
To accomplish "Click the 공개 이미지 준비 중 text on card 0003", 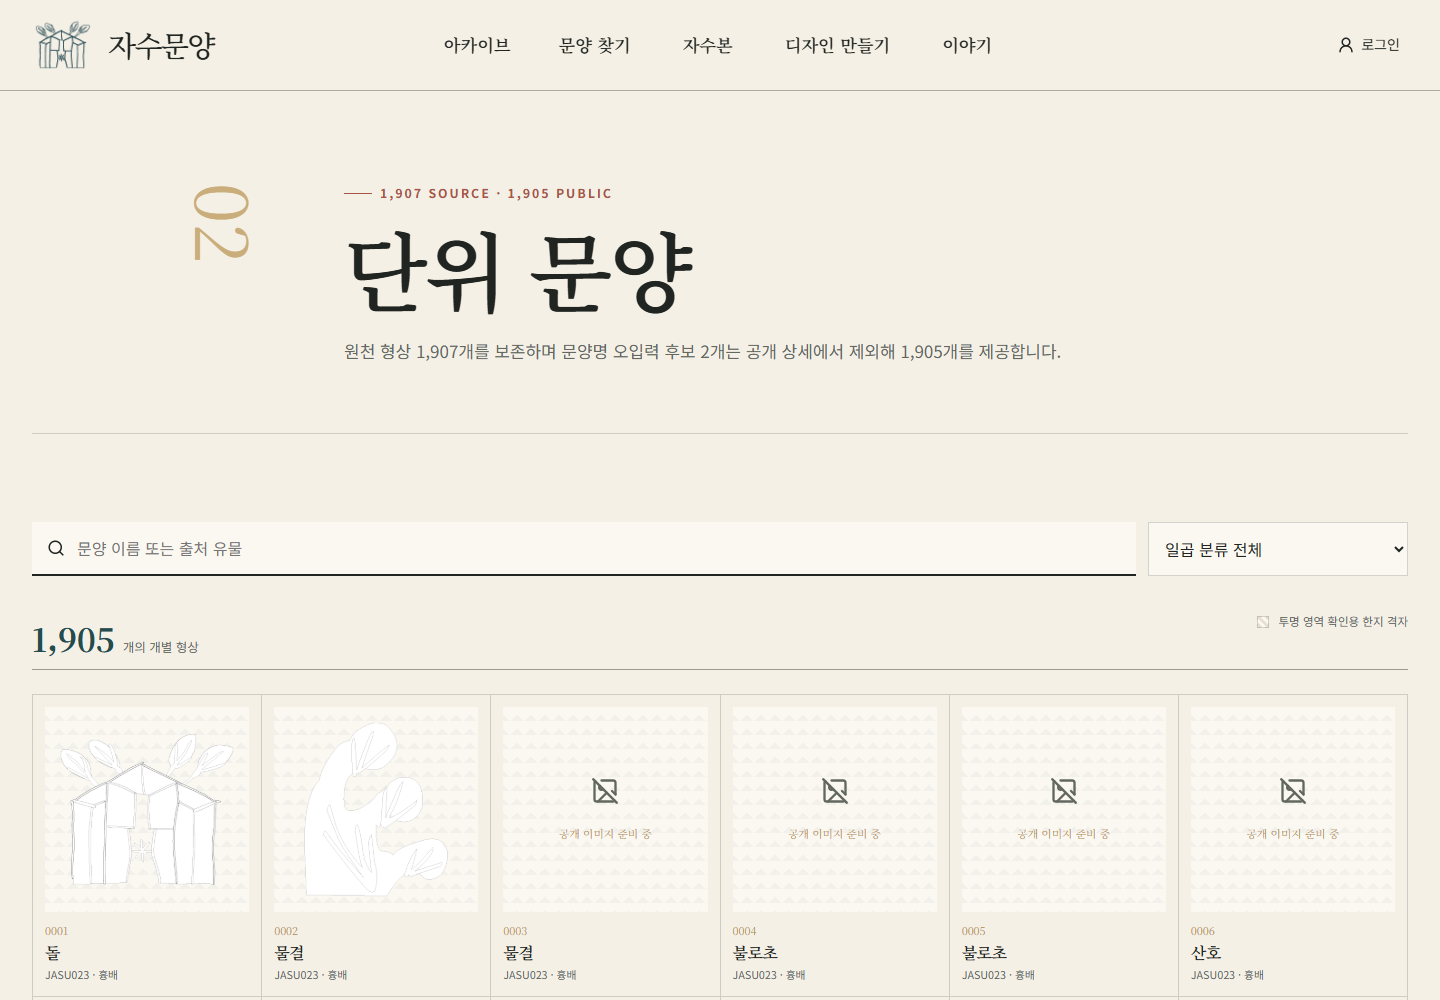I will pos(605,834).
